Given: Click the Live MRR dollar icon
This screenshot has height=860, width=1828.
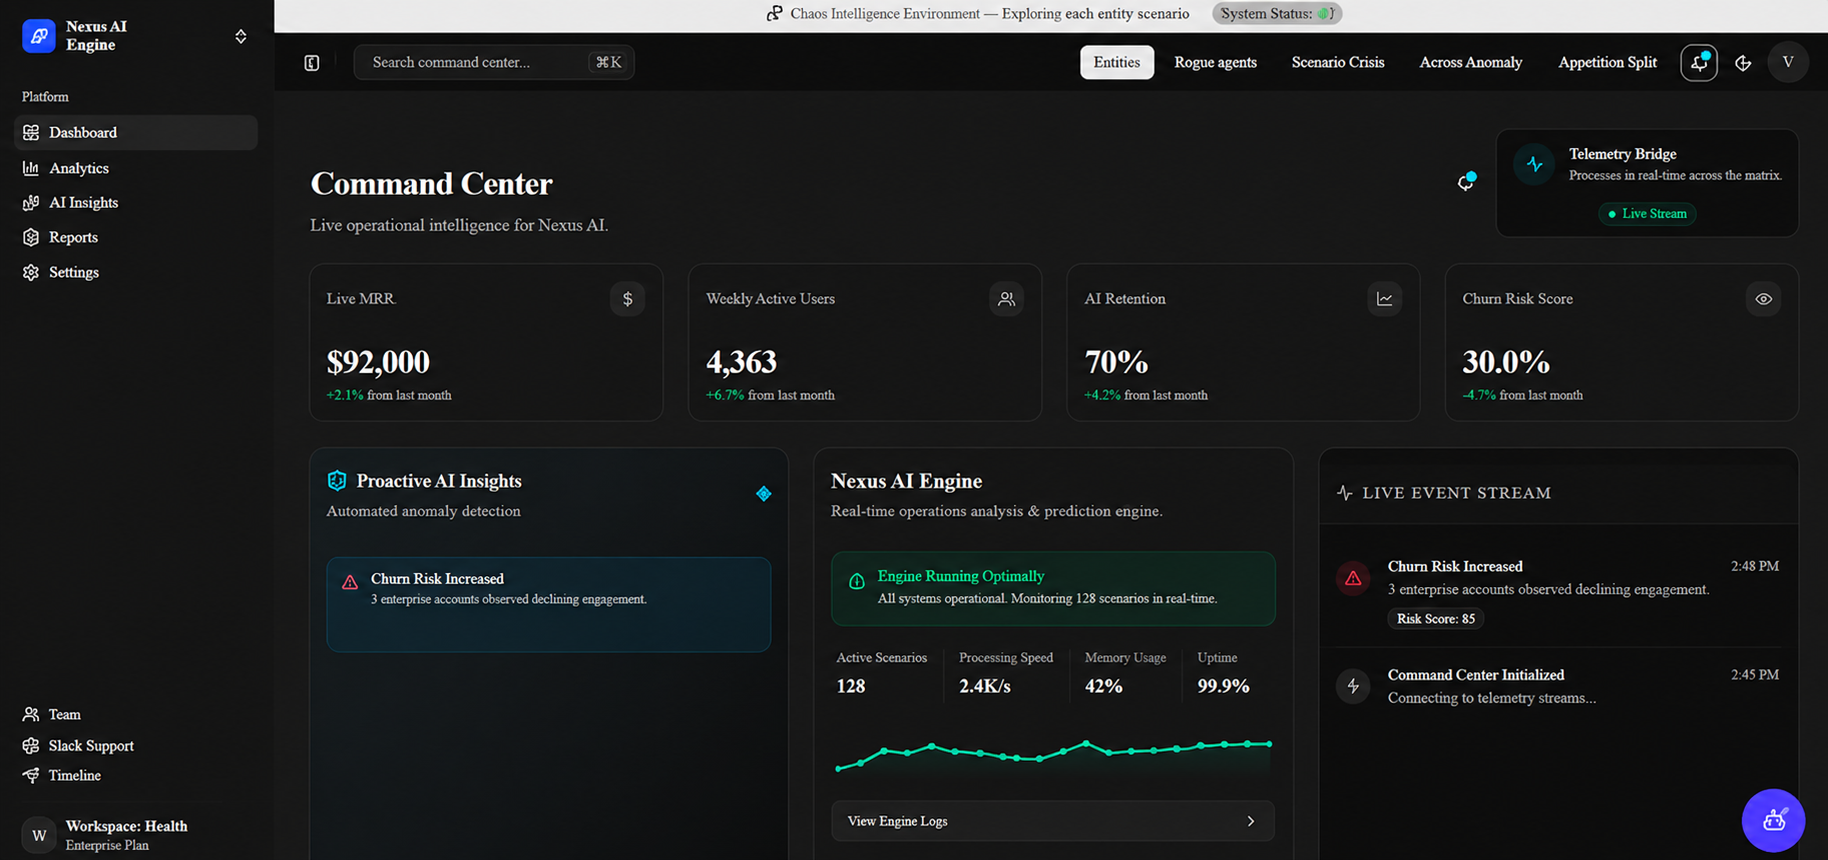Looking at the screenshot, I should [x=628, y=299].
